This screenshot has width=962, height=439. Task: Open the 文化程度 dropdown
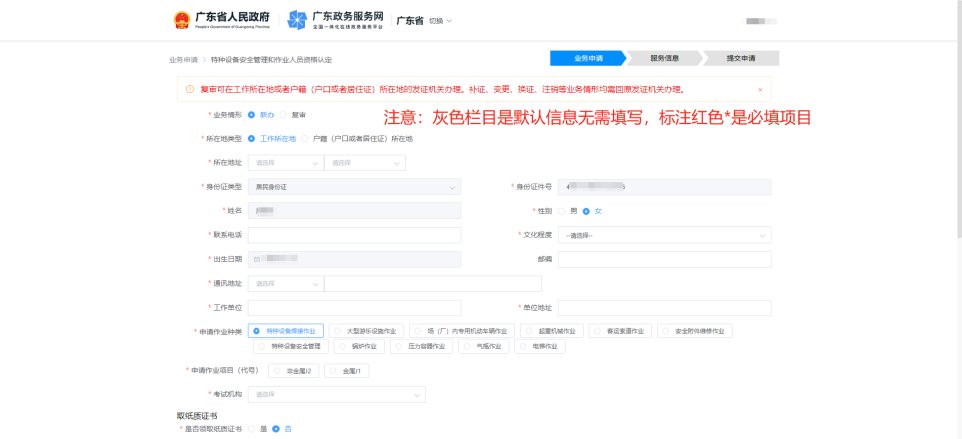pyautogui.click(x=664, y=236)
